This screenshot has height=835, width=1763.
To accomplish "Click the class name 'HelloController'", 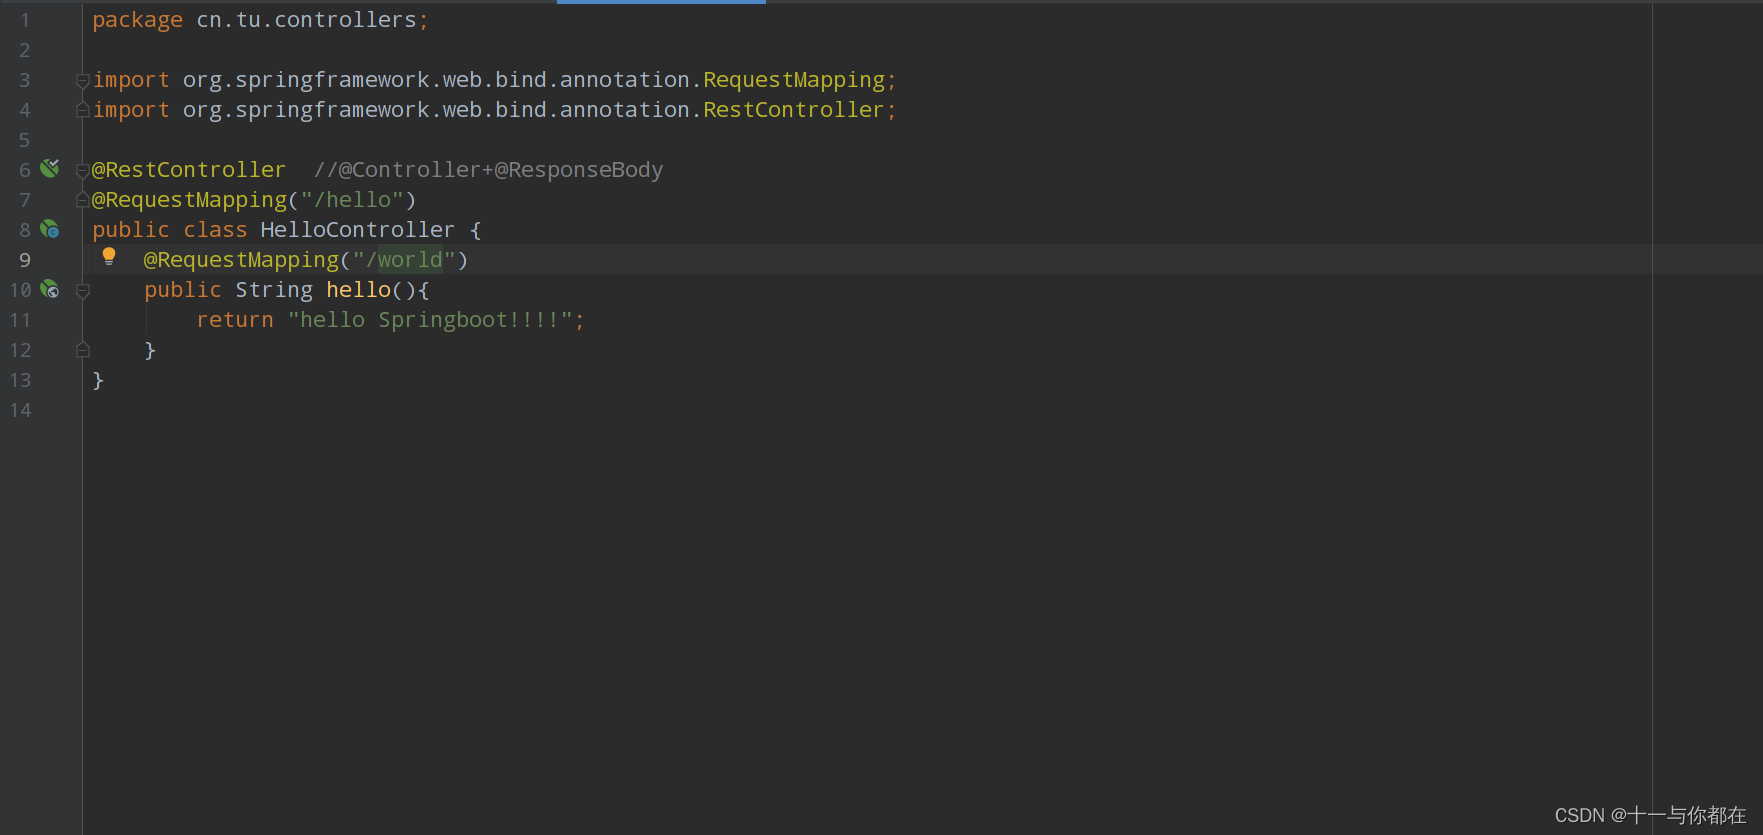I will tap(358, 230).
